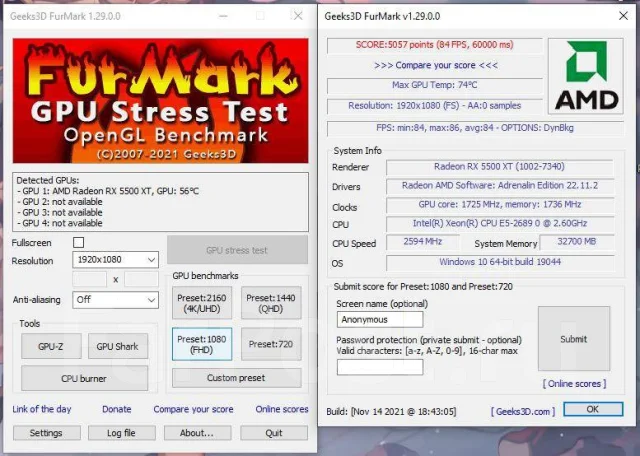Visit the [ Geeks3D.com ] link
This screenshot has width=640, height=456.
[523, 412]
